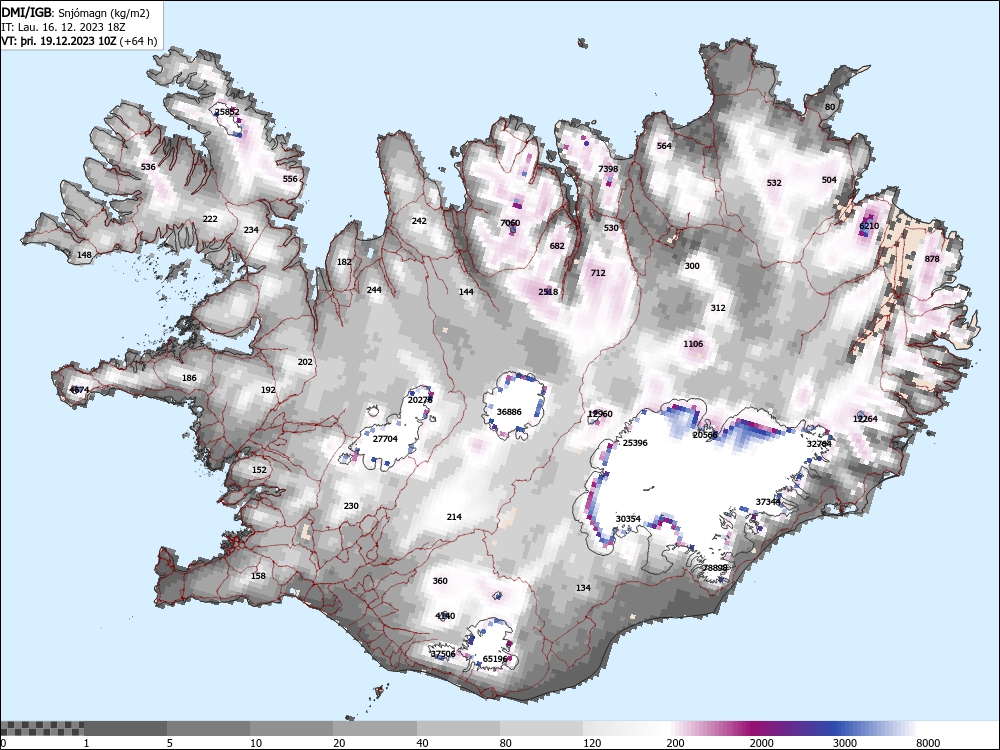1000x750 pixels.
Task: Click the IT: Lau. 16. 12. 2023 18Z line
Action: click(63, 27)
